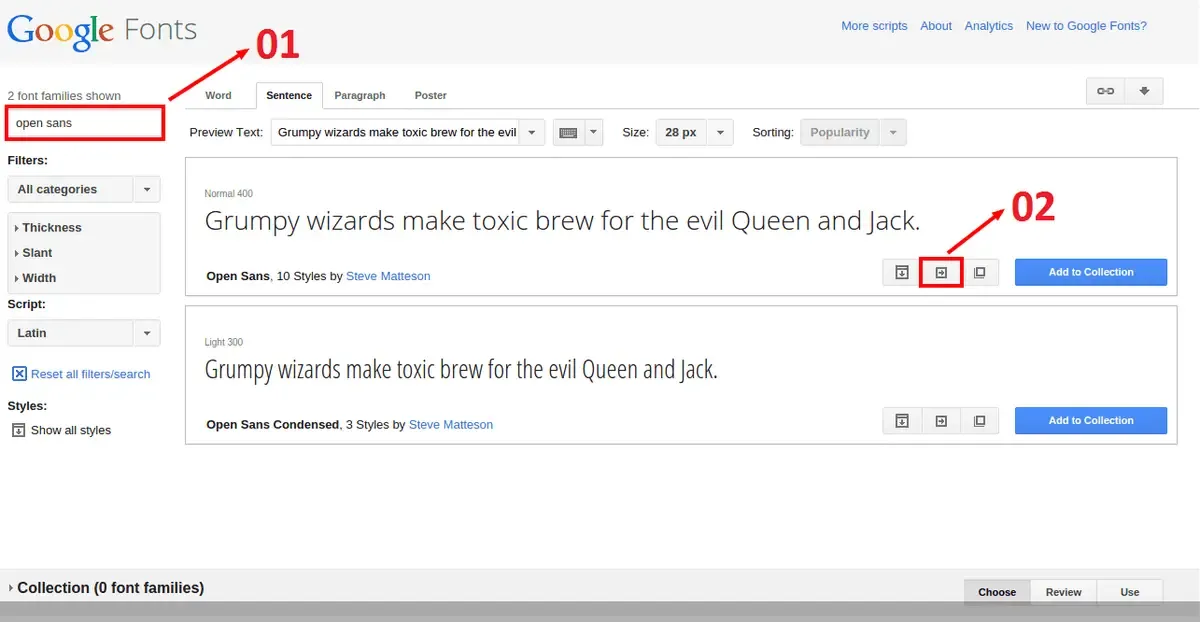Open the Open Sans Quick-use arrow icon
1200x622 pixels.
[x=941, y=272]
